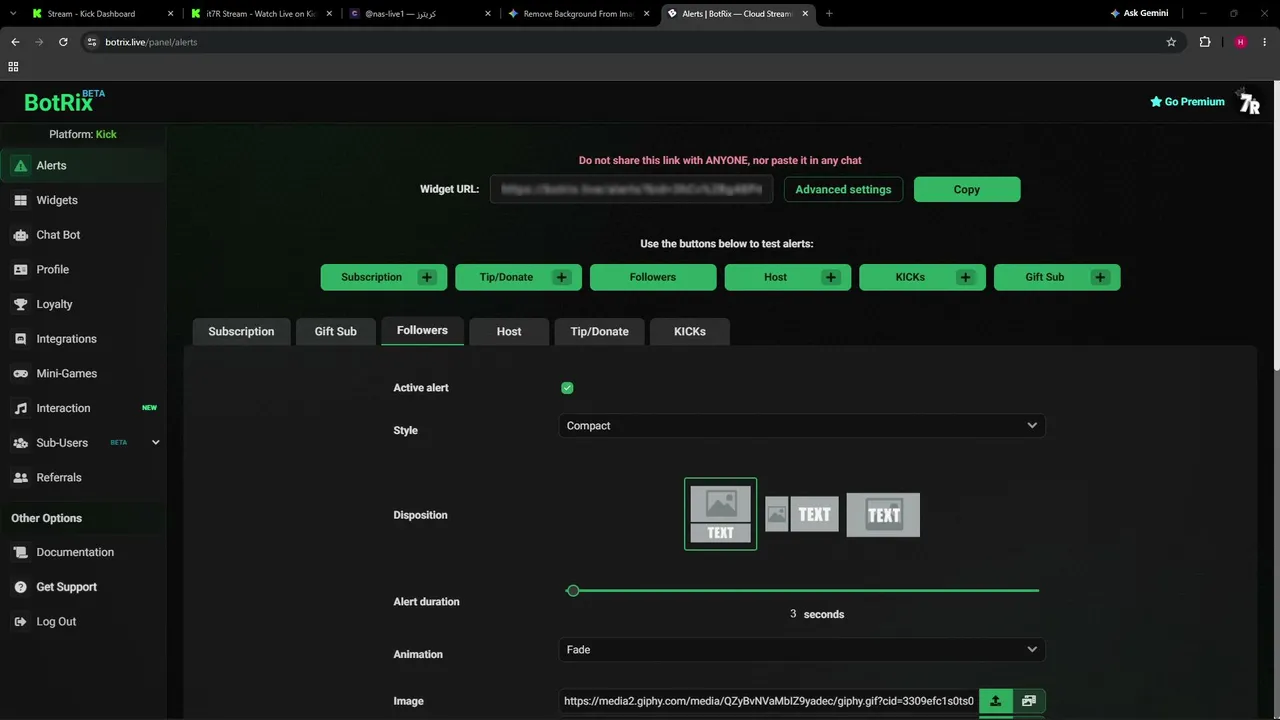Open the browser extensions puzzle icon
Screen dimensions: 1280x720
1205,42
